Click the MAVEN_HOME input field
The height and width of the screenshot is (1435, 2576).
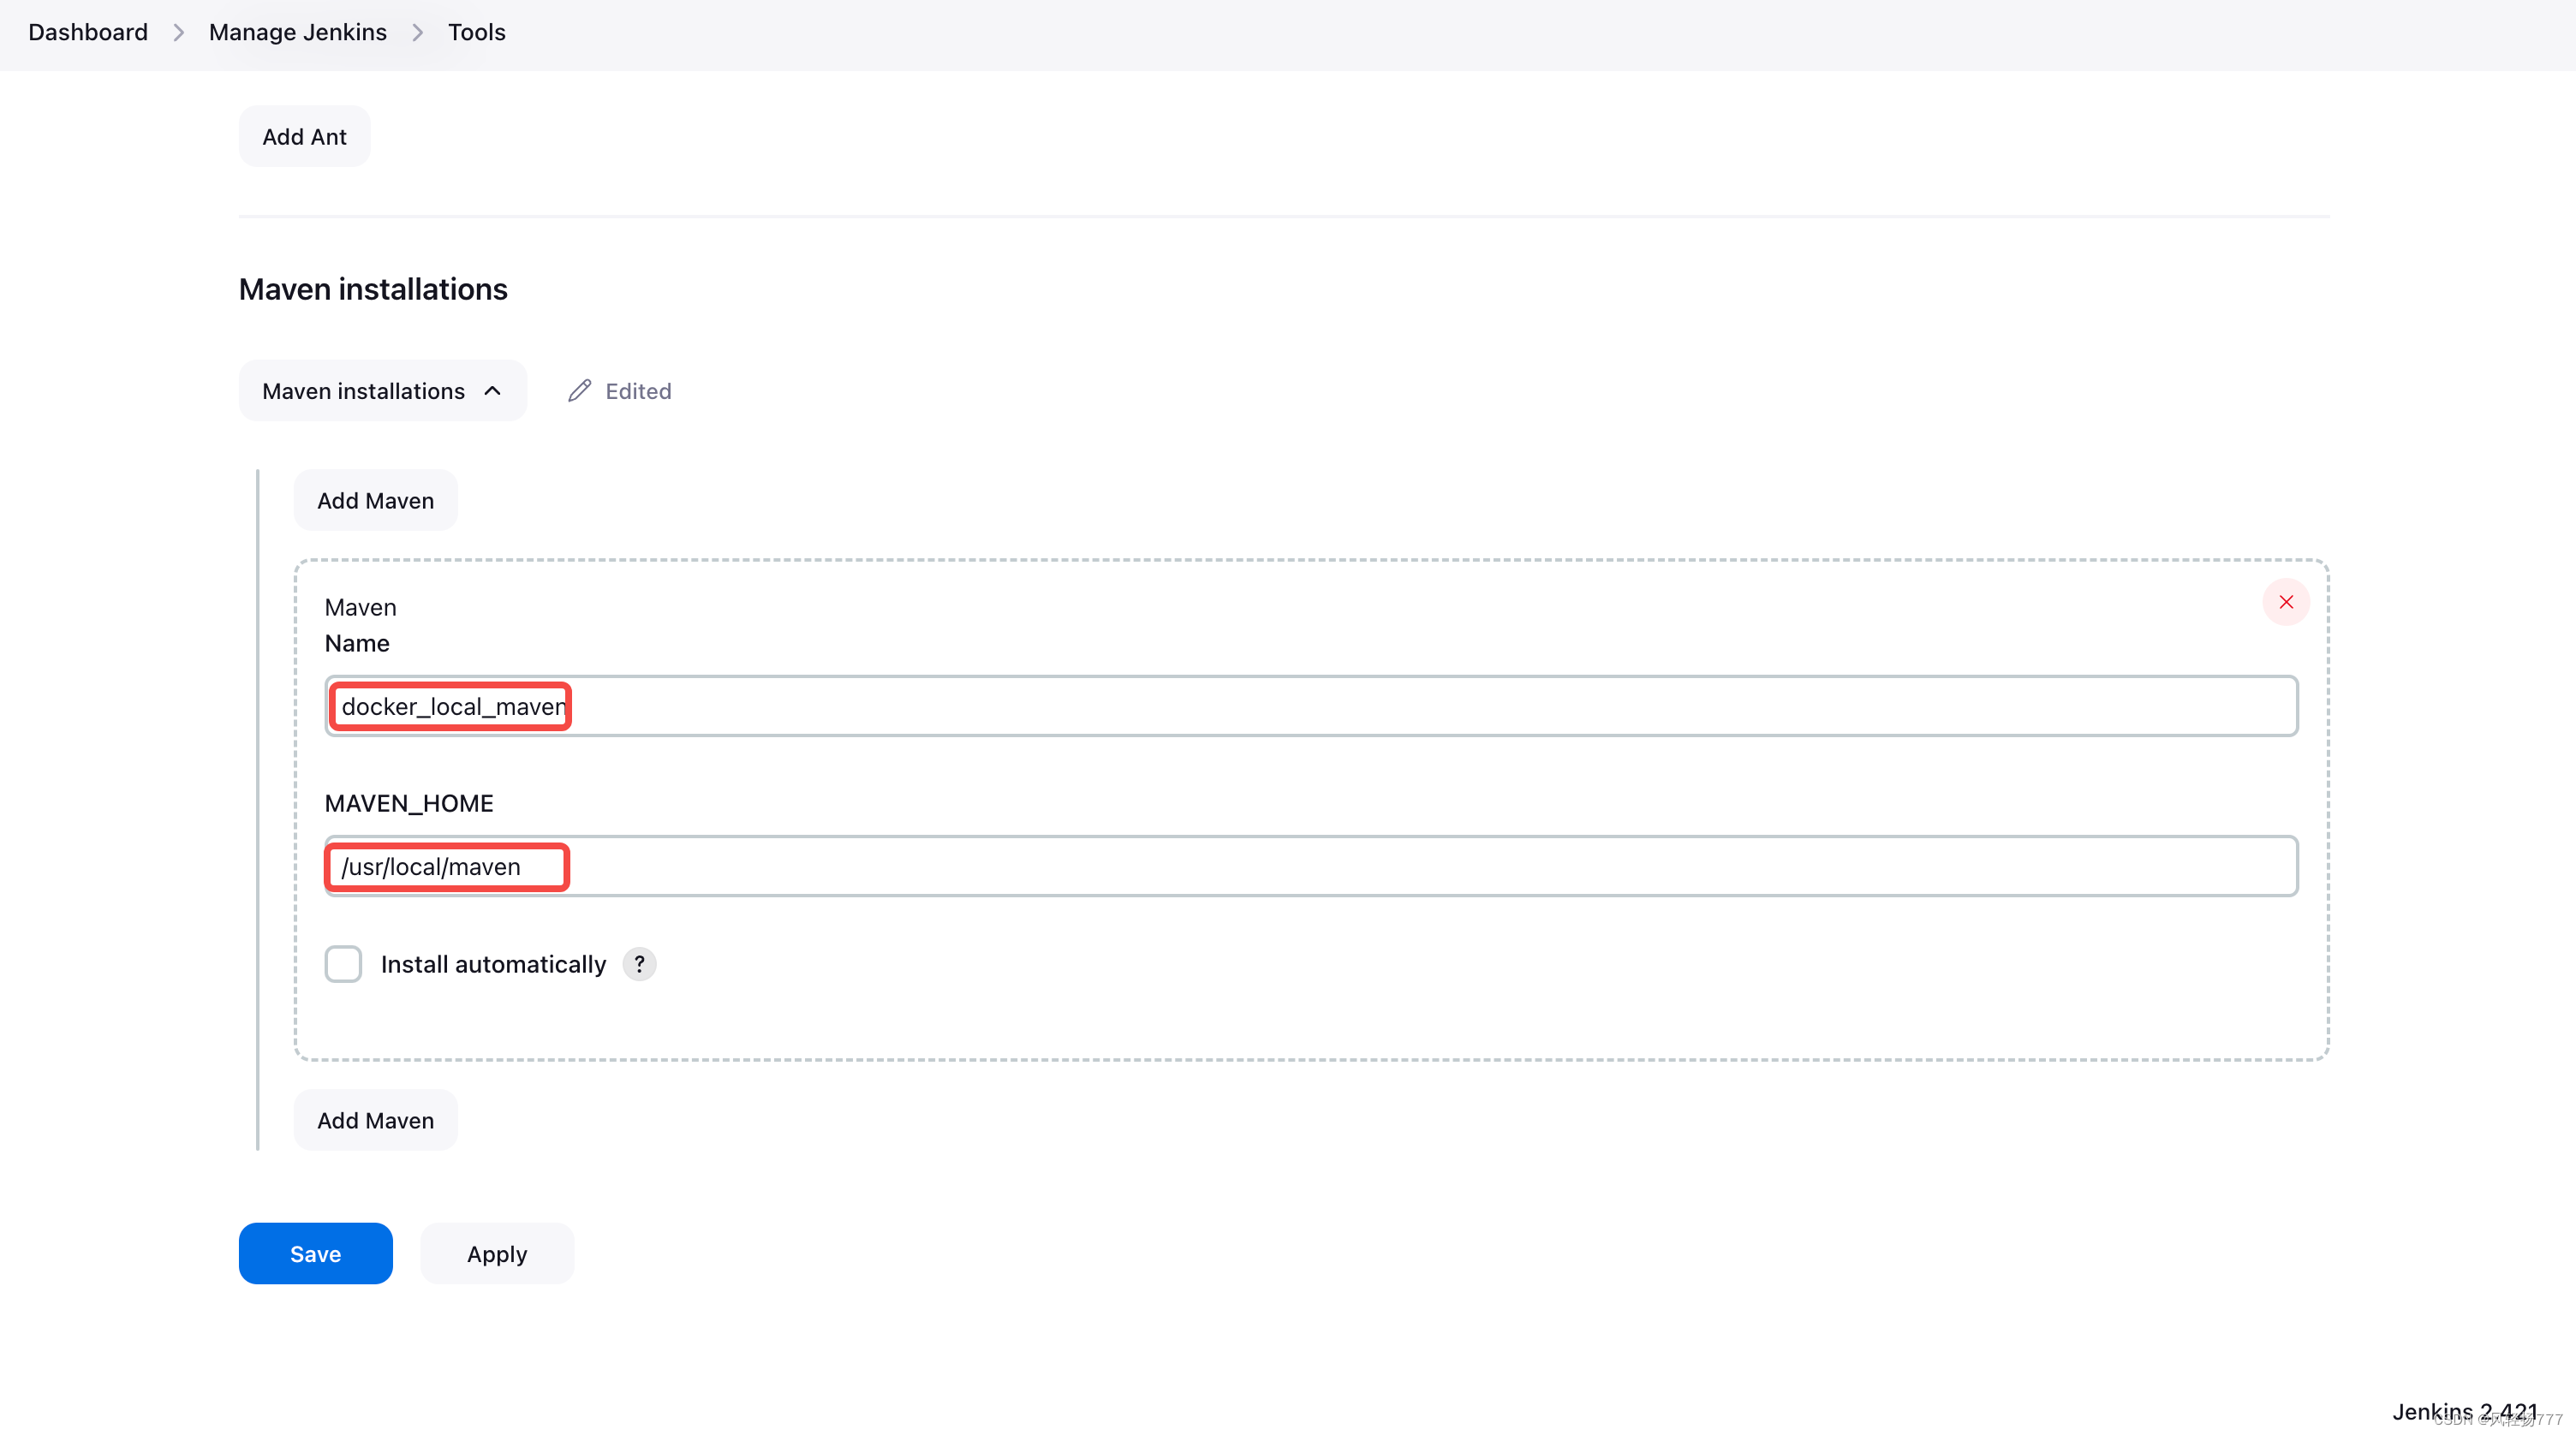1311,866
